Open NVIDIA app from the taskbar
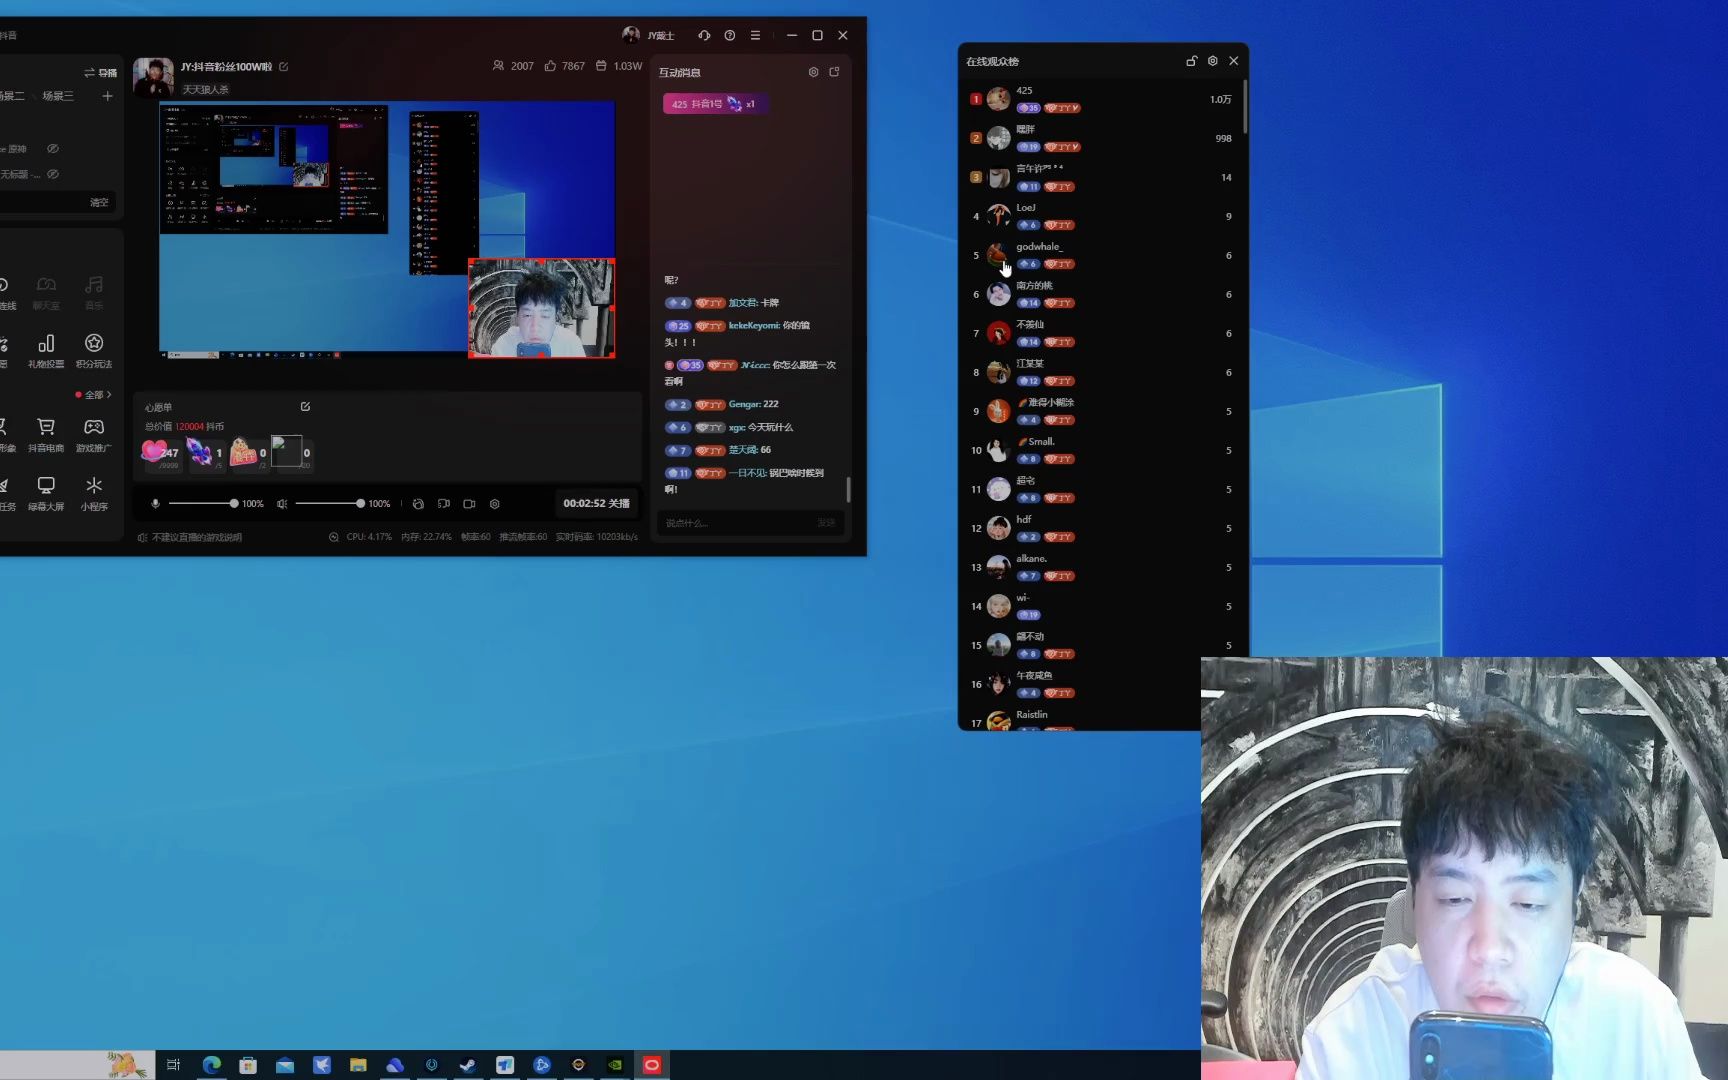1728x1080 pixels. [615, 1065]
